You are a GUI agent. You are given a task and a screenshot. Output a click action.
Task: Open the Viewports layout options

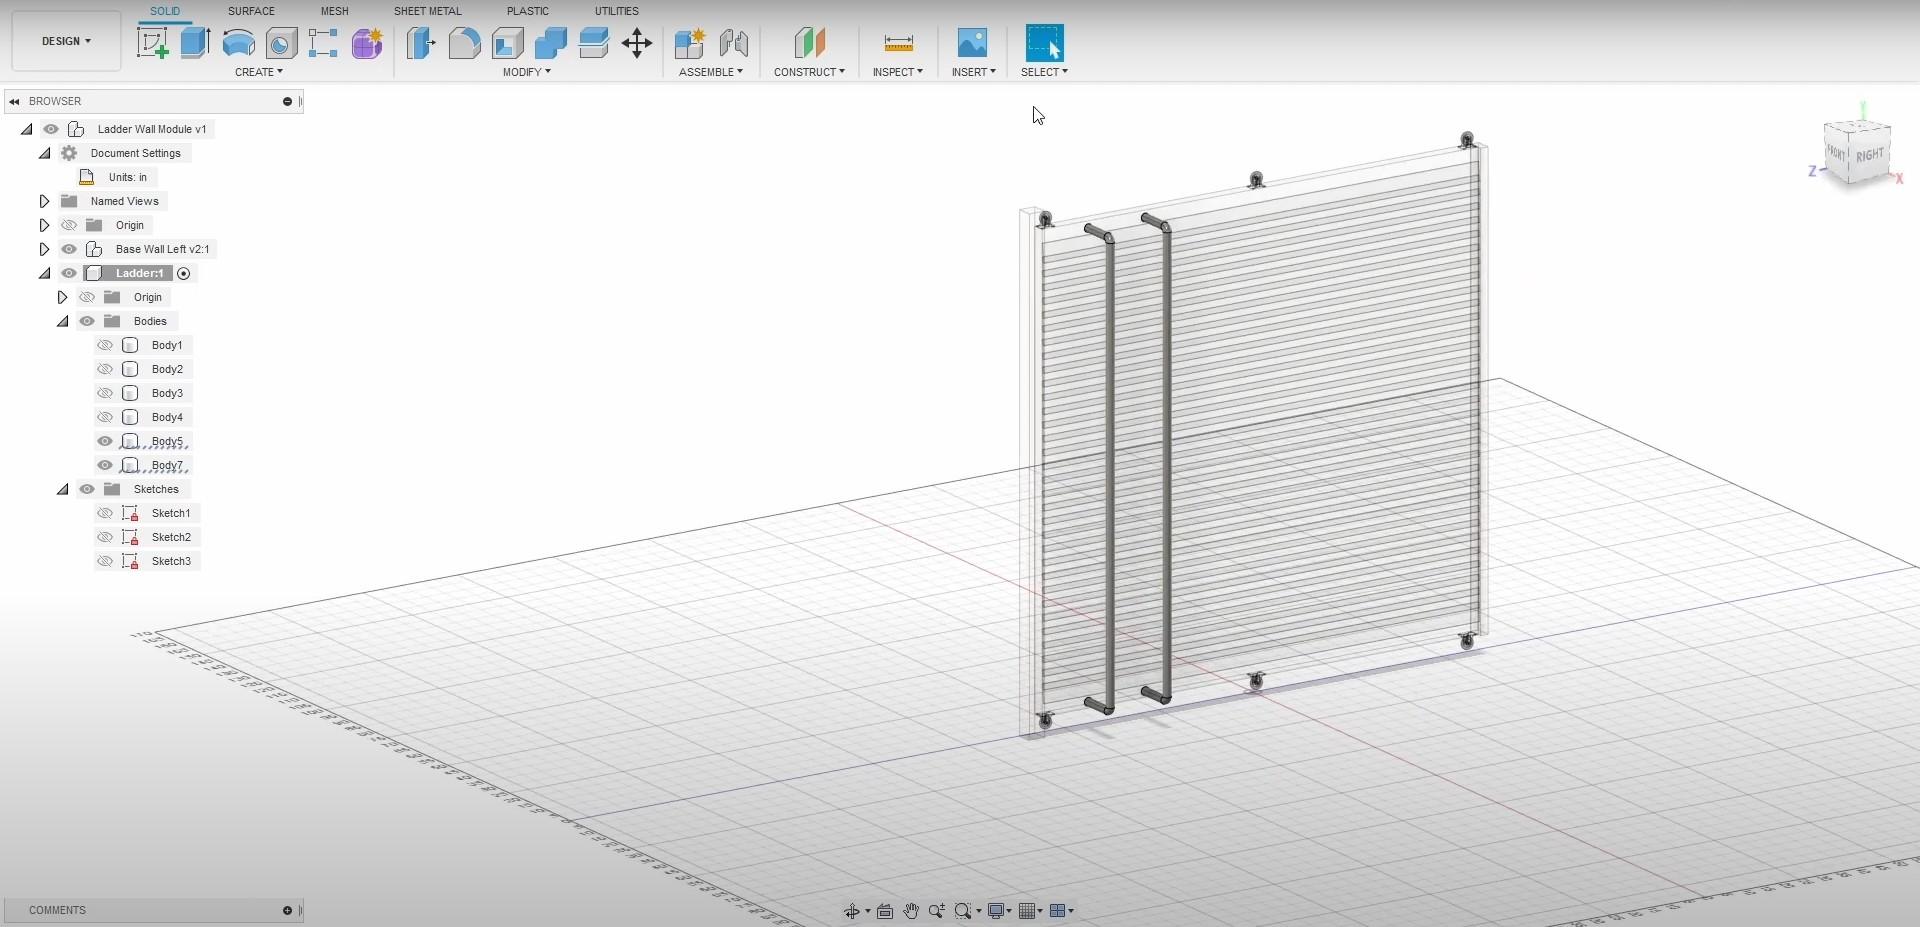pos(1057,911)
